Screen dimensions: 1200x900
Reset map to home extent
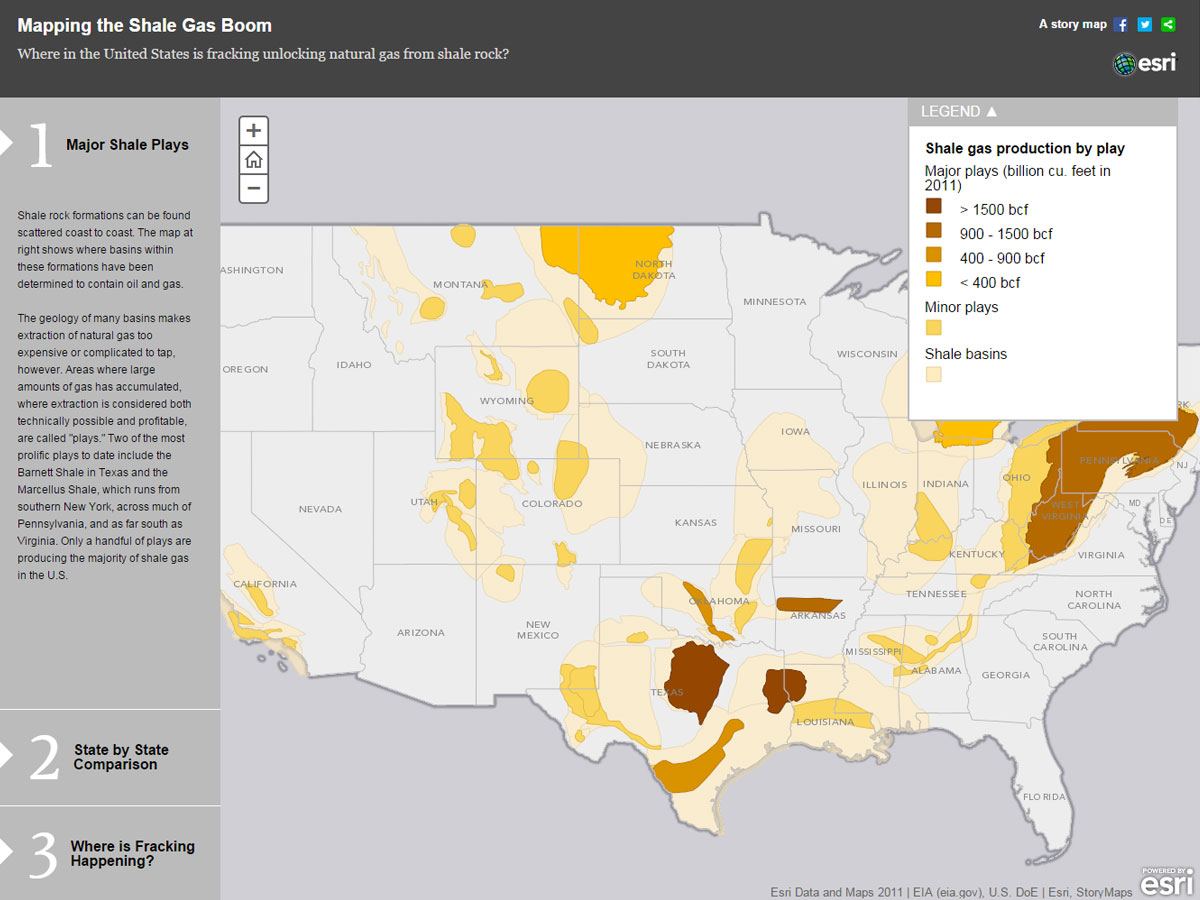point(254,160)
